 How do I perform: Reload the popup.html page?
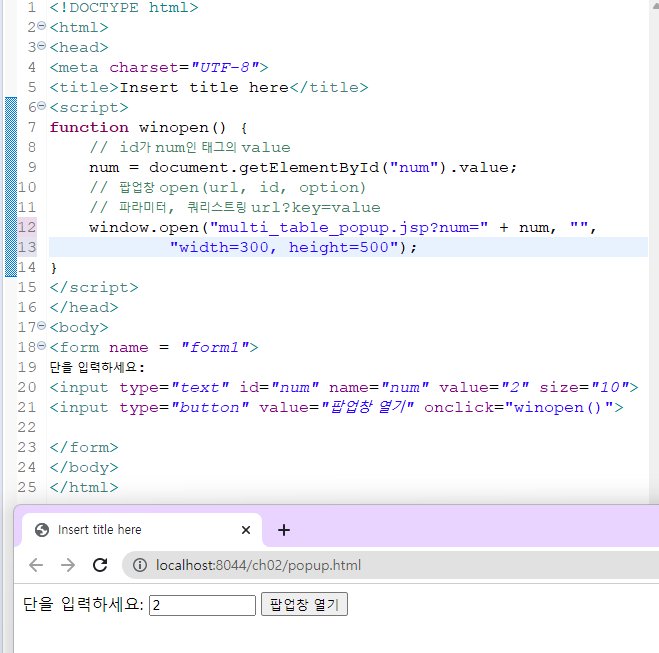coord(100,565)
